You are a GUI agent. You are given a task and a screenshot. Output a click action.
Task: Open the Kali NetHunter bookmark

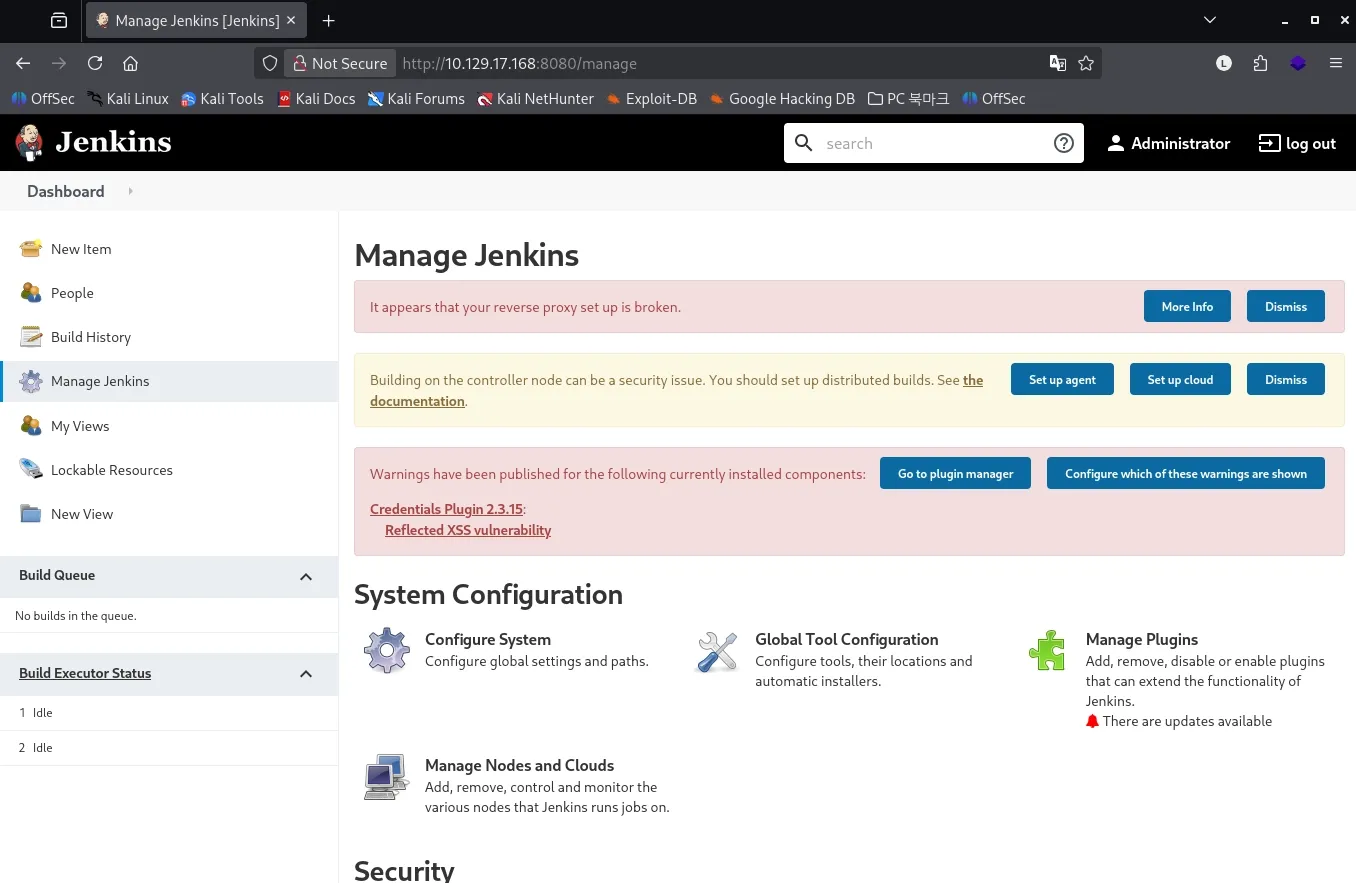(535, 98)
